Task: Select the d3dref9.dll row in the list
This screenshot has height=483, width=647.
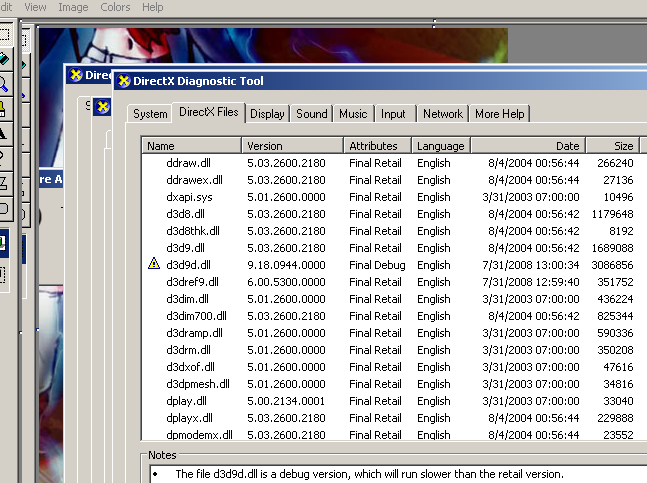Action: (188, 282)
